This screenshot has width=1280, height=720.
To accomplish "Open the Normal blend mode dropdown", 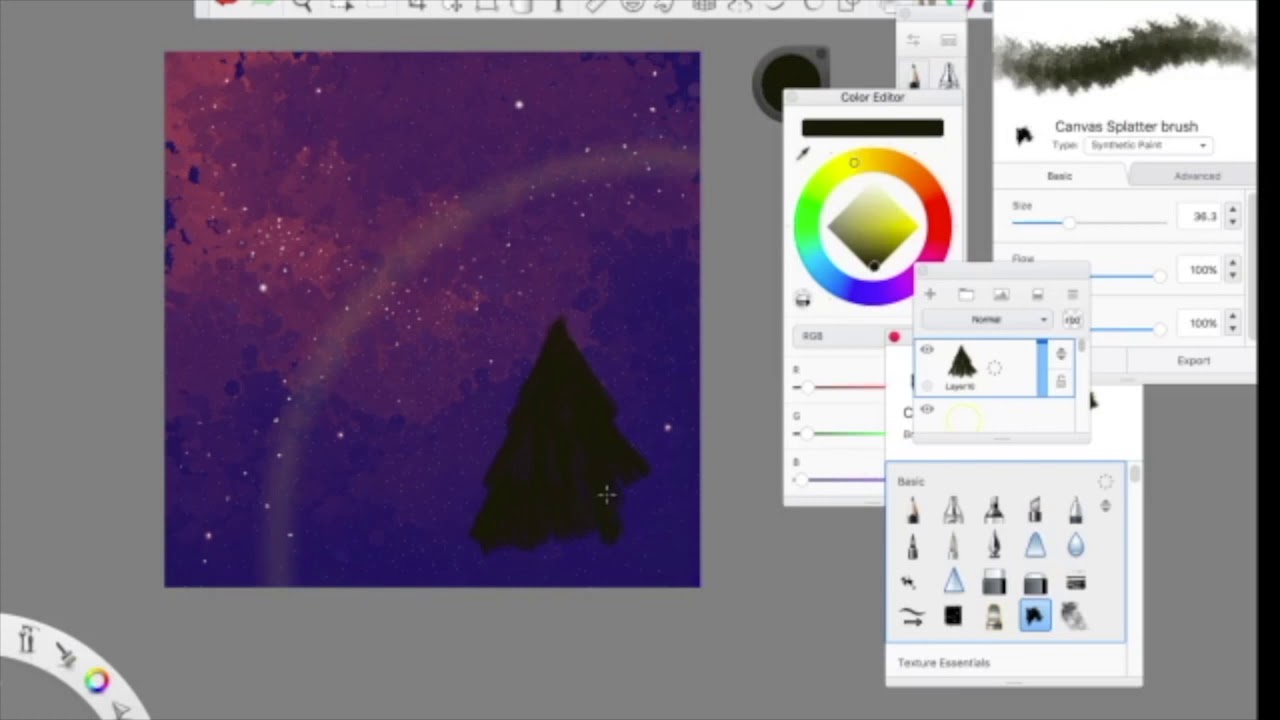I will (x=986, y=320).
